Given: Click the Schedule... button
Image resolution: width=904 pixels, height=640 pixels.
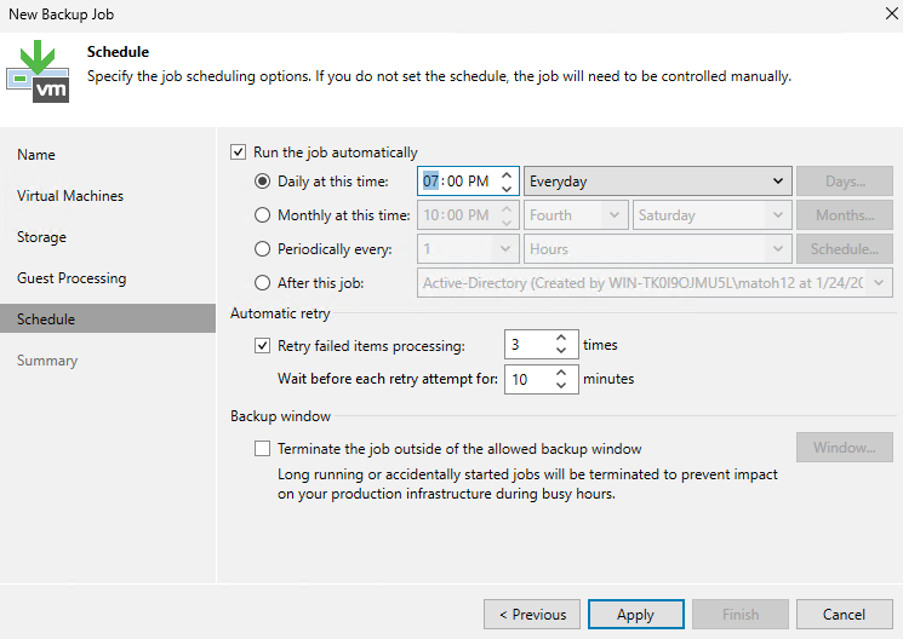Looking at the screenshot, I should coord(845,249).
